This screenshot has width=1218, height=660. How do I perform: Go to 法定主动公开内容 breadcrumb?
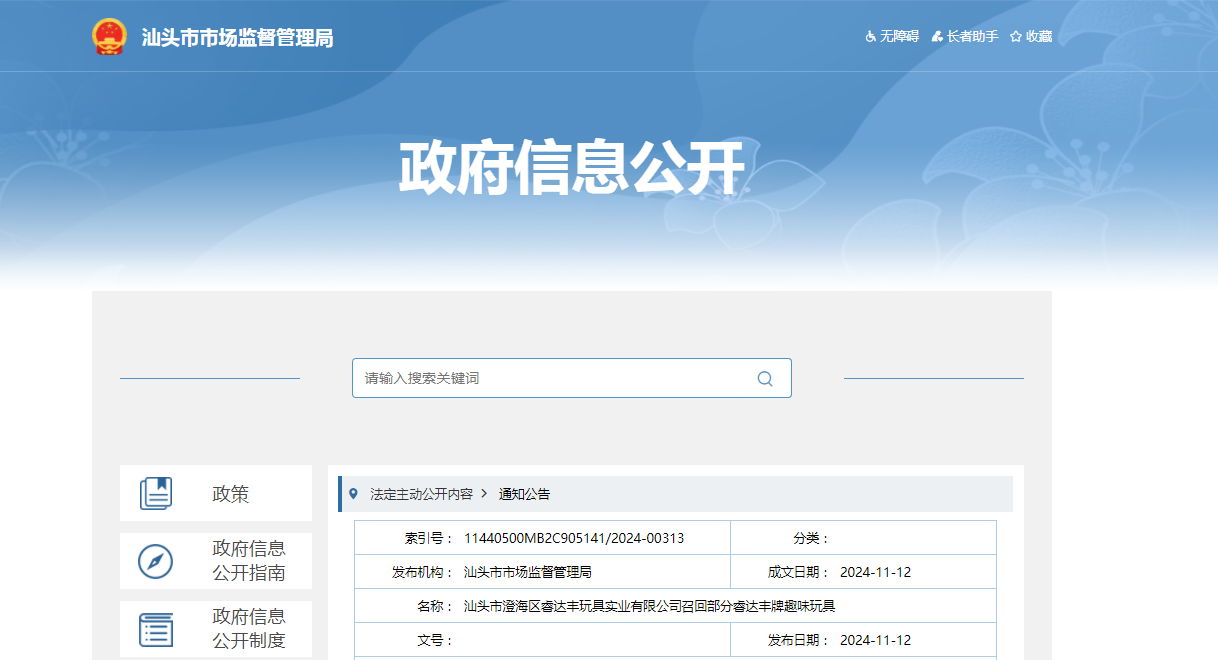[x=421, y=494]
